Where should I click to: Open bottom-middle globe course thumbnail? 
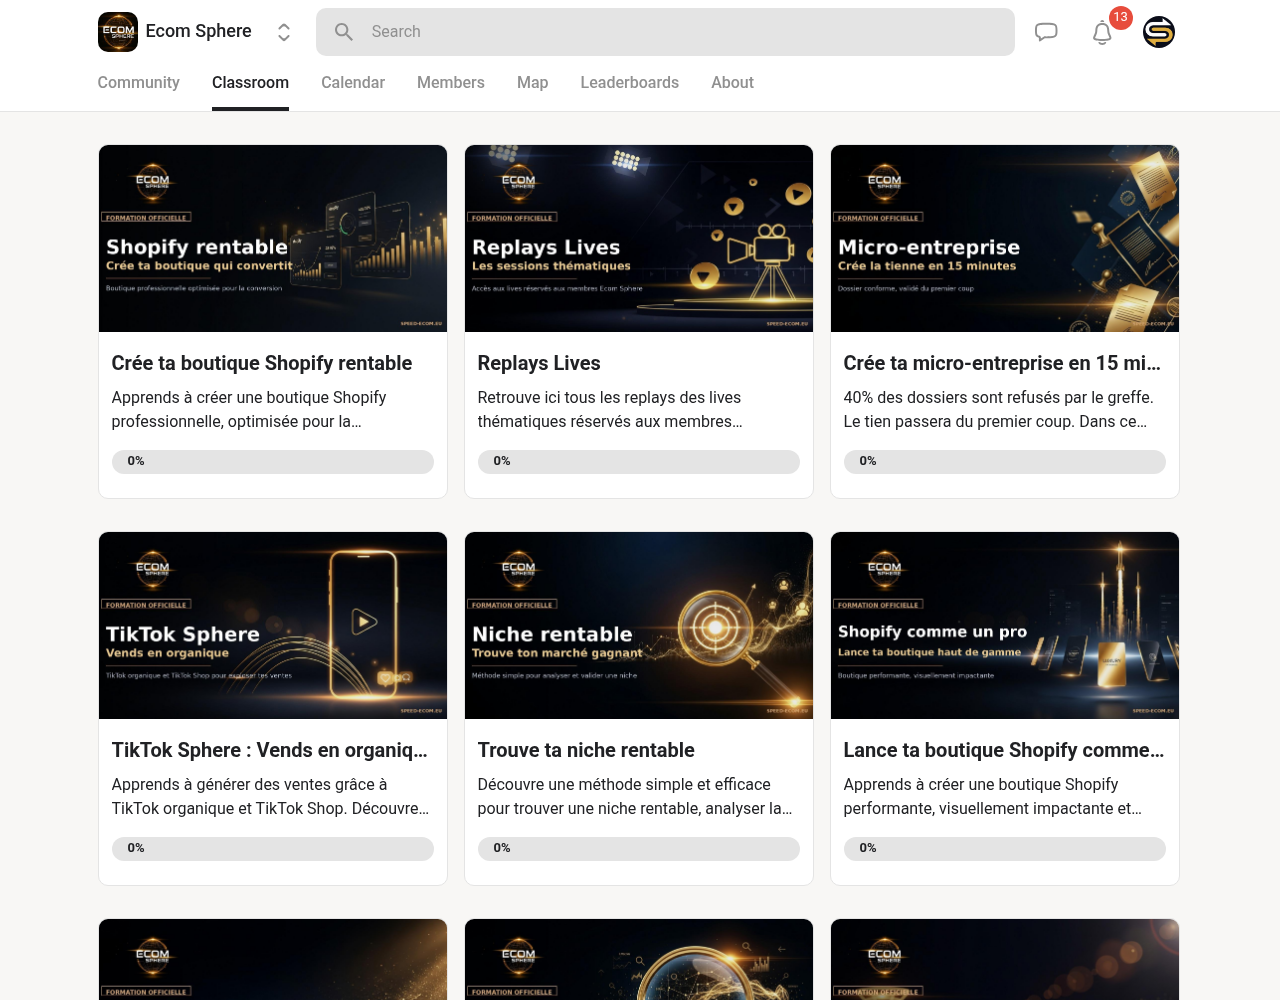point(639,959)
